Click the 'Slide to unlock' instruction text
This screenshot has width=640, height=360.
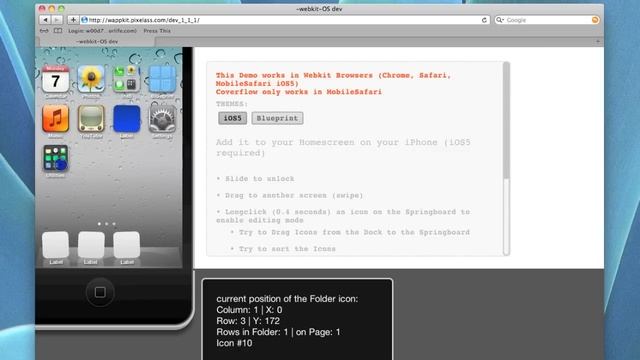coord(260,179)
